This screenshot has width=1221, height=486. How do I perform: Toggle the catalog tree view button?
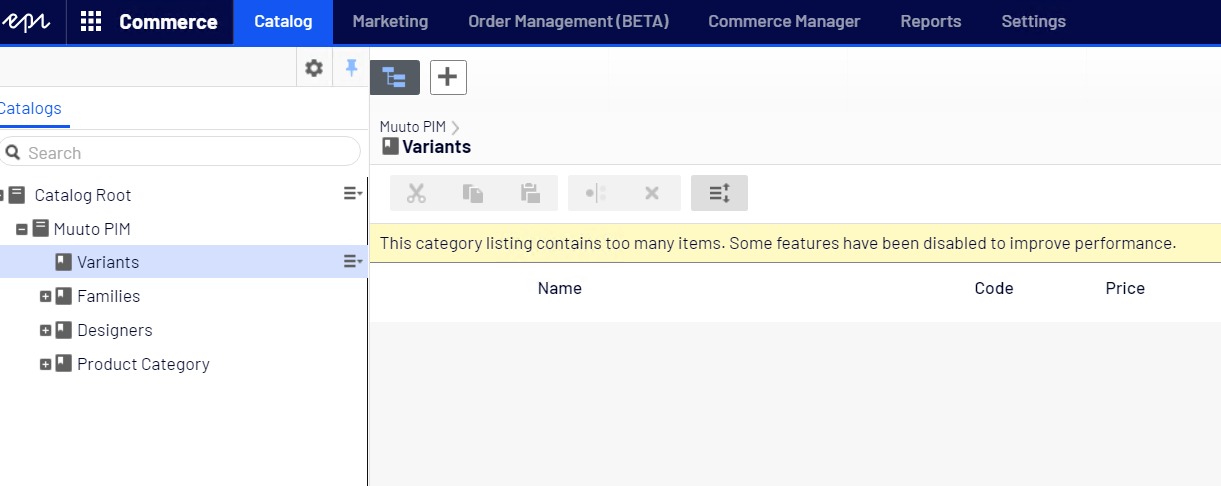395,77
